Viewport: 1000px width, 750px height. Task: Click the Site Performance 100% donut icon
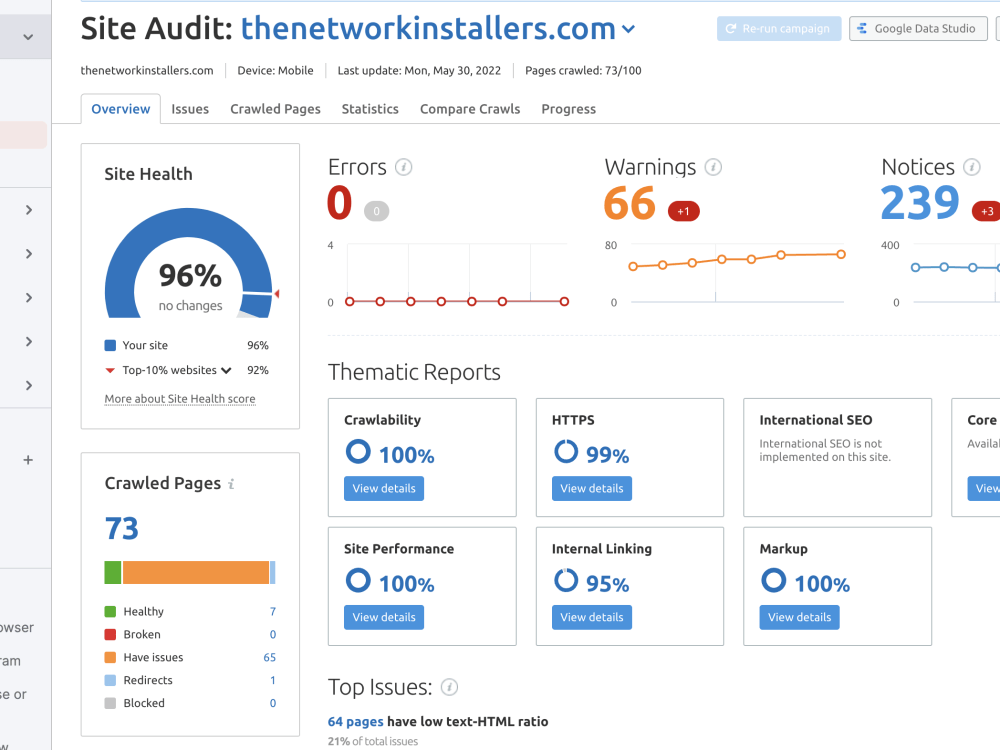[x=358, y=580]
